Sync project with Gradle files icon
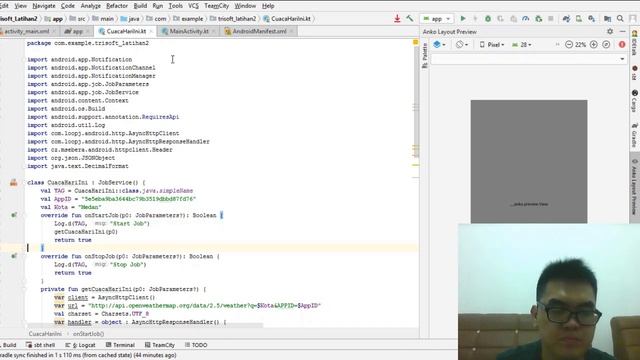Image resolution: width=640 pixels, height=360 pixels. click(x=566, y=18)
